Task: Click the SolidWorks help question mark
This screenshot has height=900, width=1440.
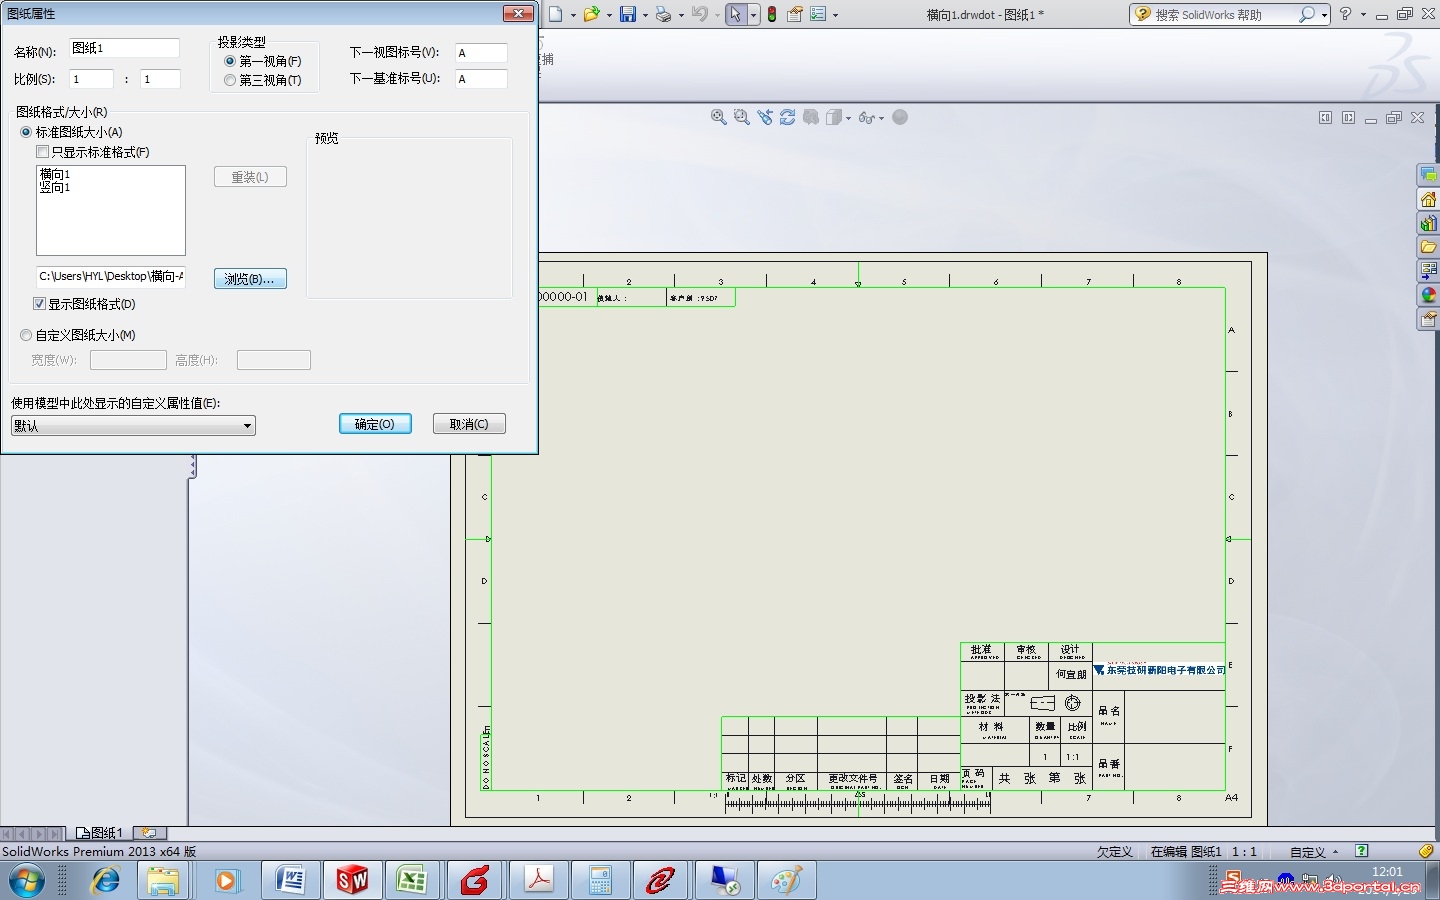Action: click(1346, 14)
